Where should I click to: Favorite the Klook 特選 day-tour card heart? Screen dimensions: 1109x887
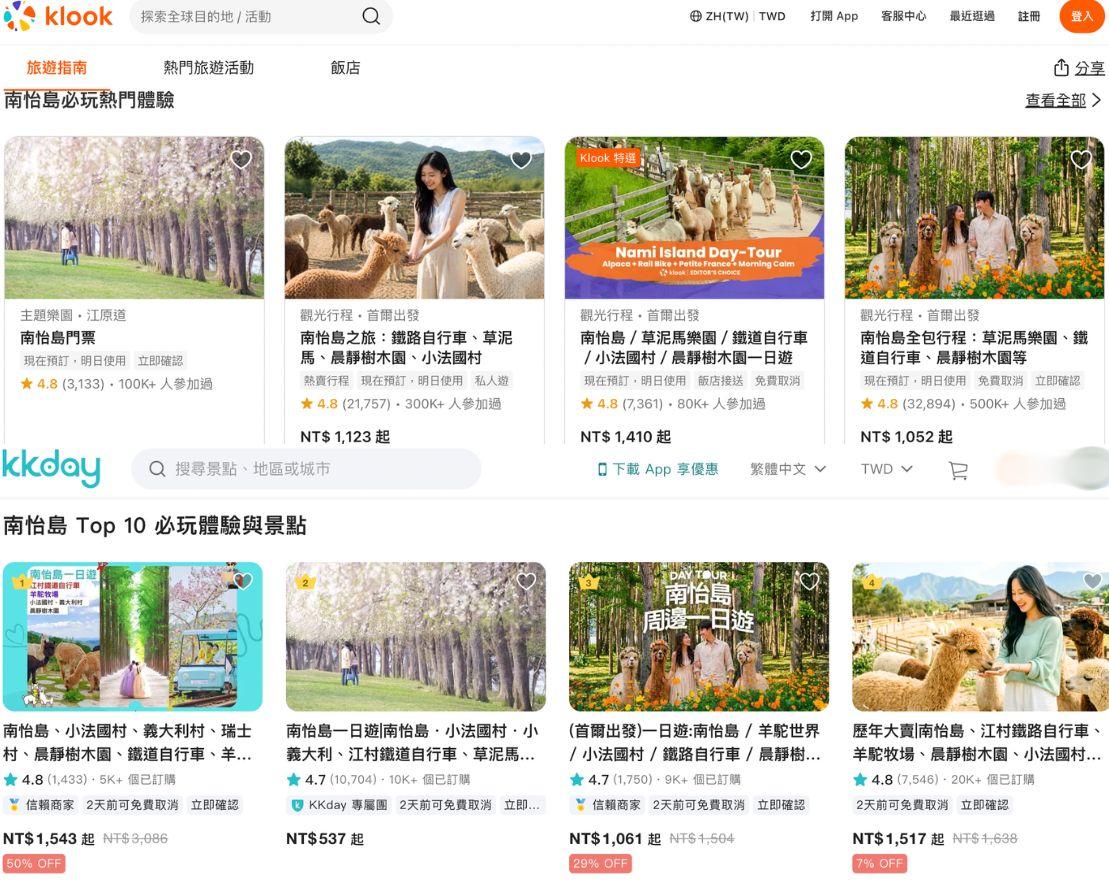coord(801,159)
